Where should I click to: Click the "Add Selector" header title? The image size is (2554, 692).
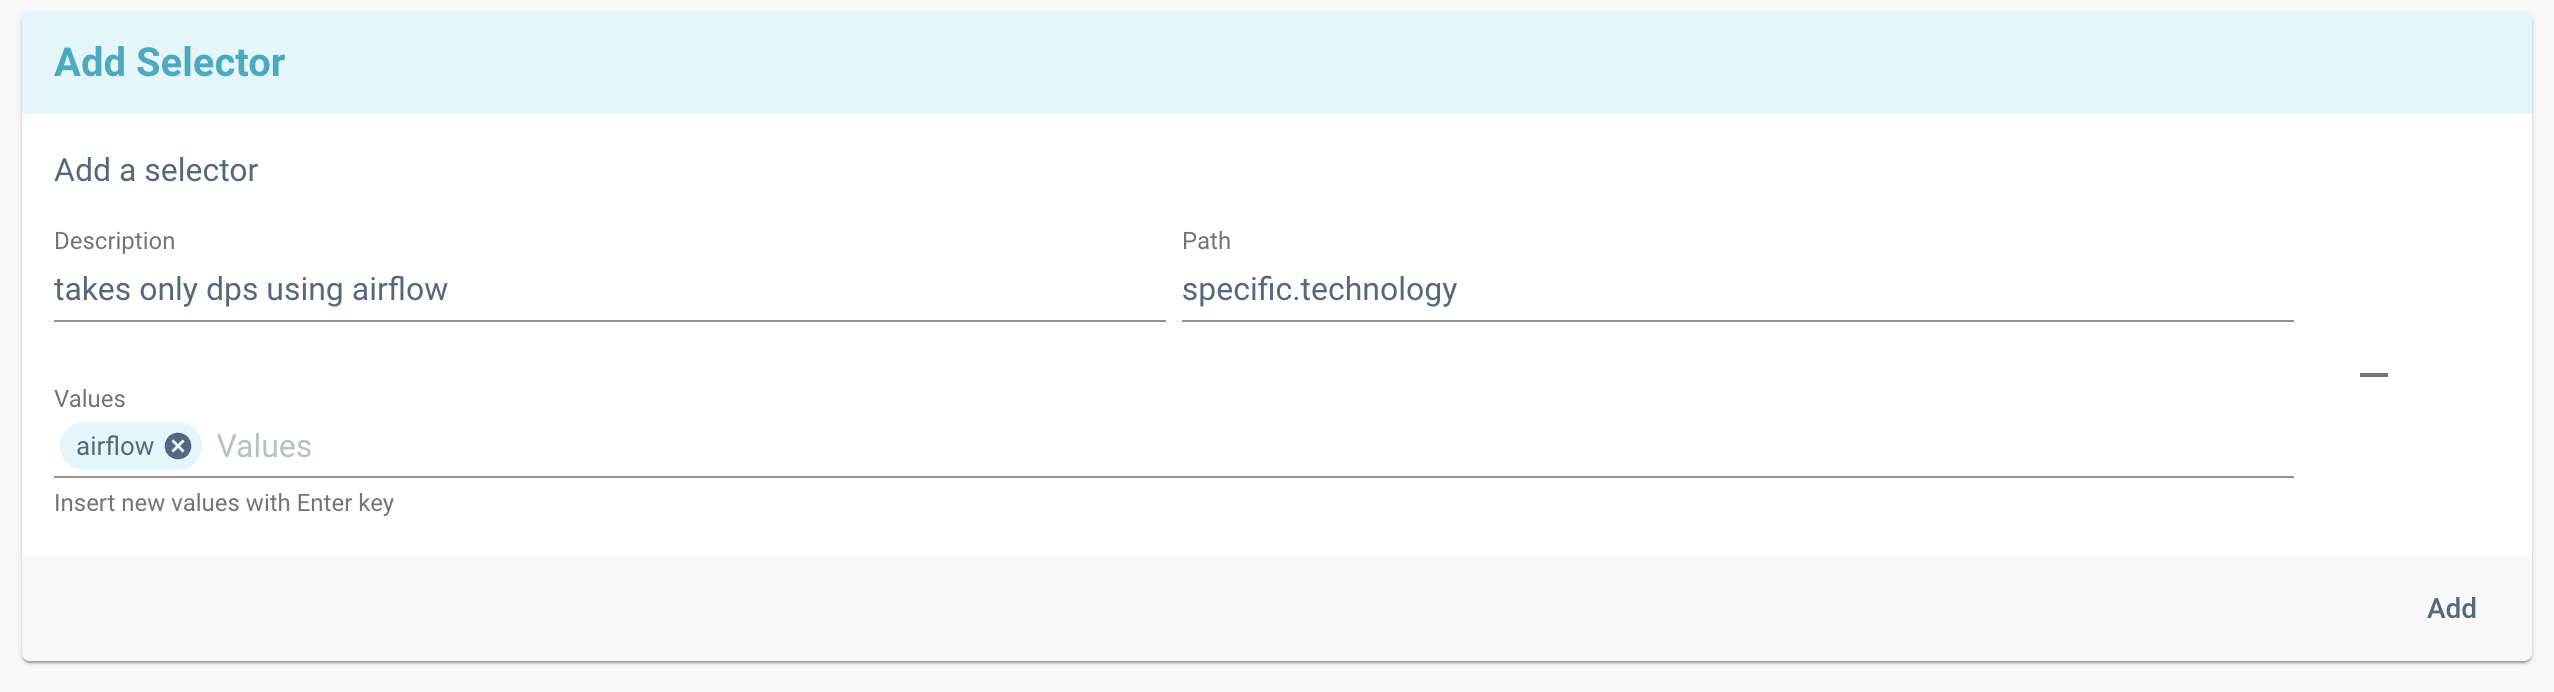click(169, 63)
